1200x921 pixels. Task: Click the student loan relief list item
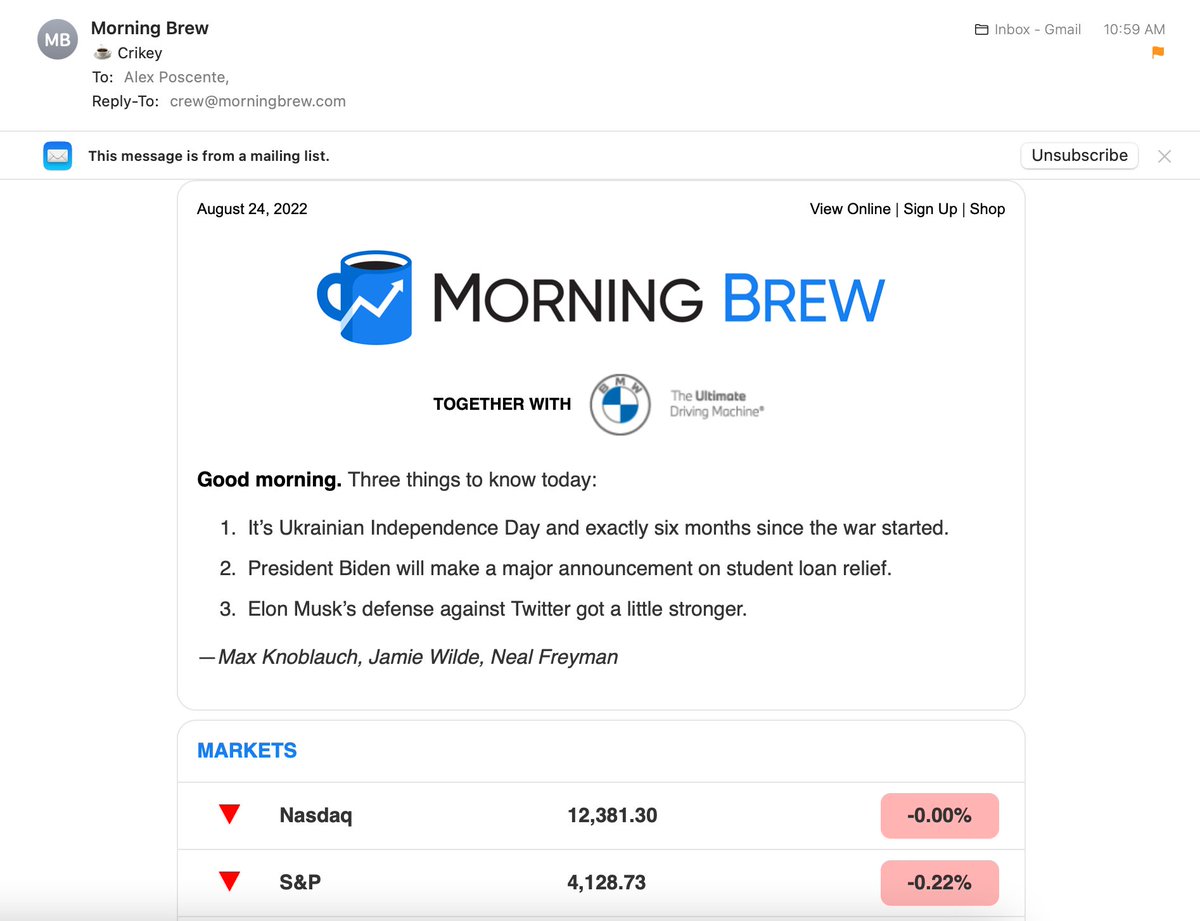(x=569, y=568)
